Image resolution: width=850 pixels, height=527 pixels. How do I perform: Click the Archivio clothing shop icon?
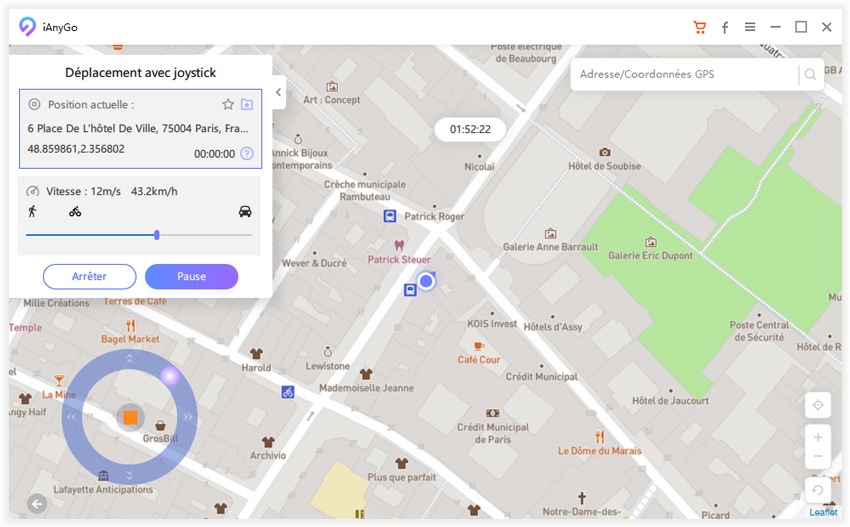pyautogui.click(x=268, y=442)
